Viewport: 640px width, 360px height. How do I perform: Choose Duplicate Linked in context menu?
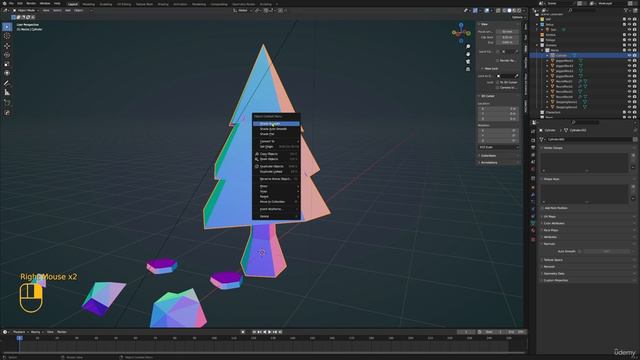coord(276,172)
